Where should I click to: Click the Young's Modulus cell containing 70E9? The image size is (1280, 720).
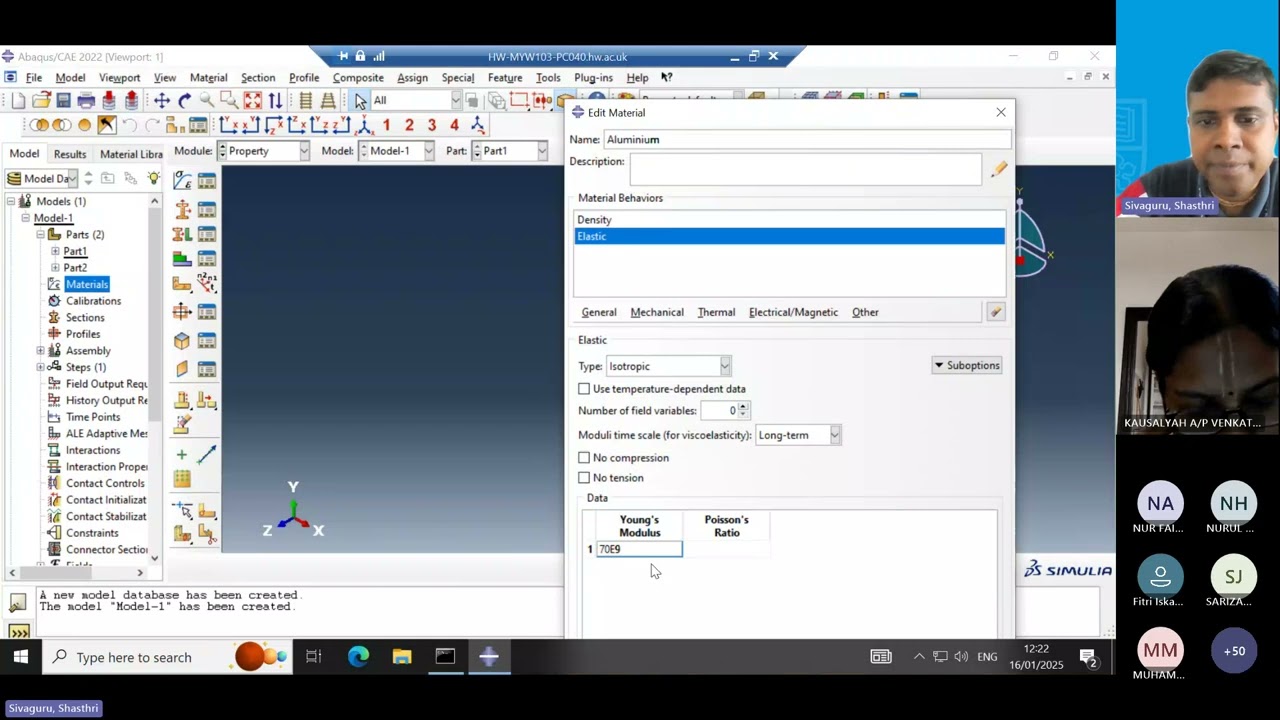(x=639, y=549)
